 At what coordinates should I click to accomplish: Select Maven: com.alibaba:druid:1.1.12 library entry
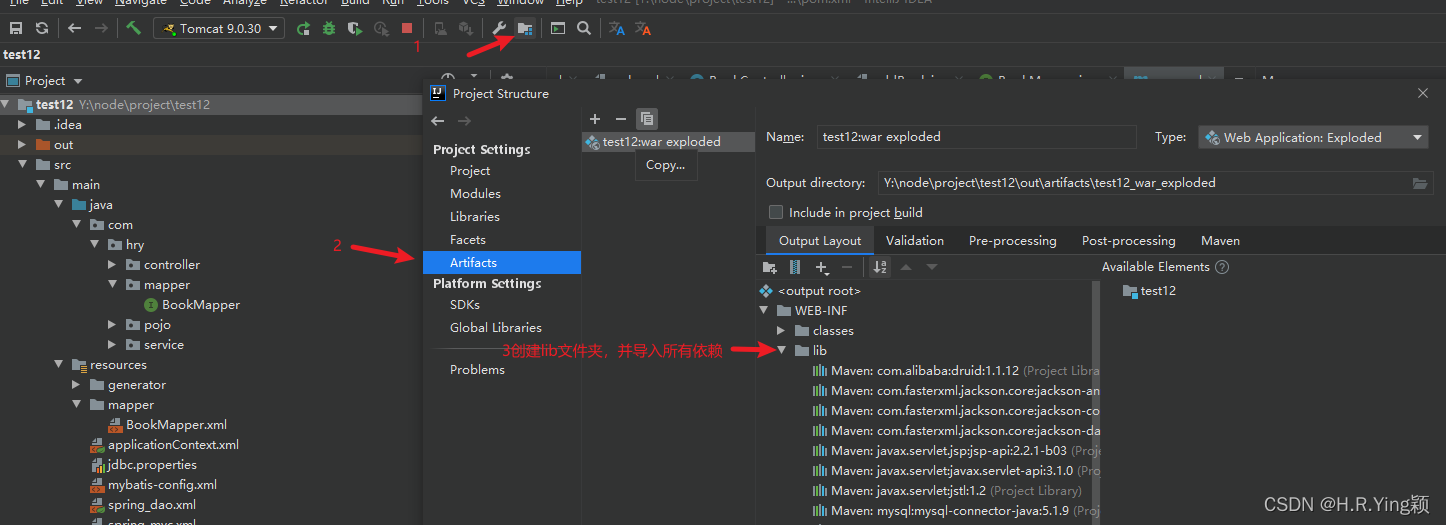pos(955,371)
